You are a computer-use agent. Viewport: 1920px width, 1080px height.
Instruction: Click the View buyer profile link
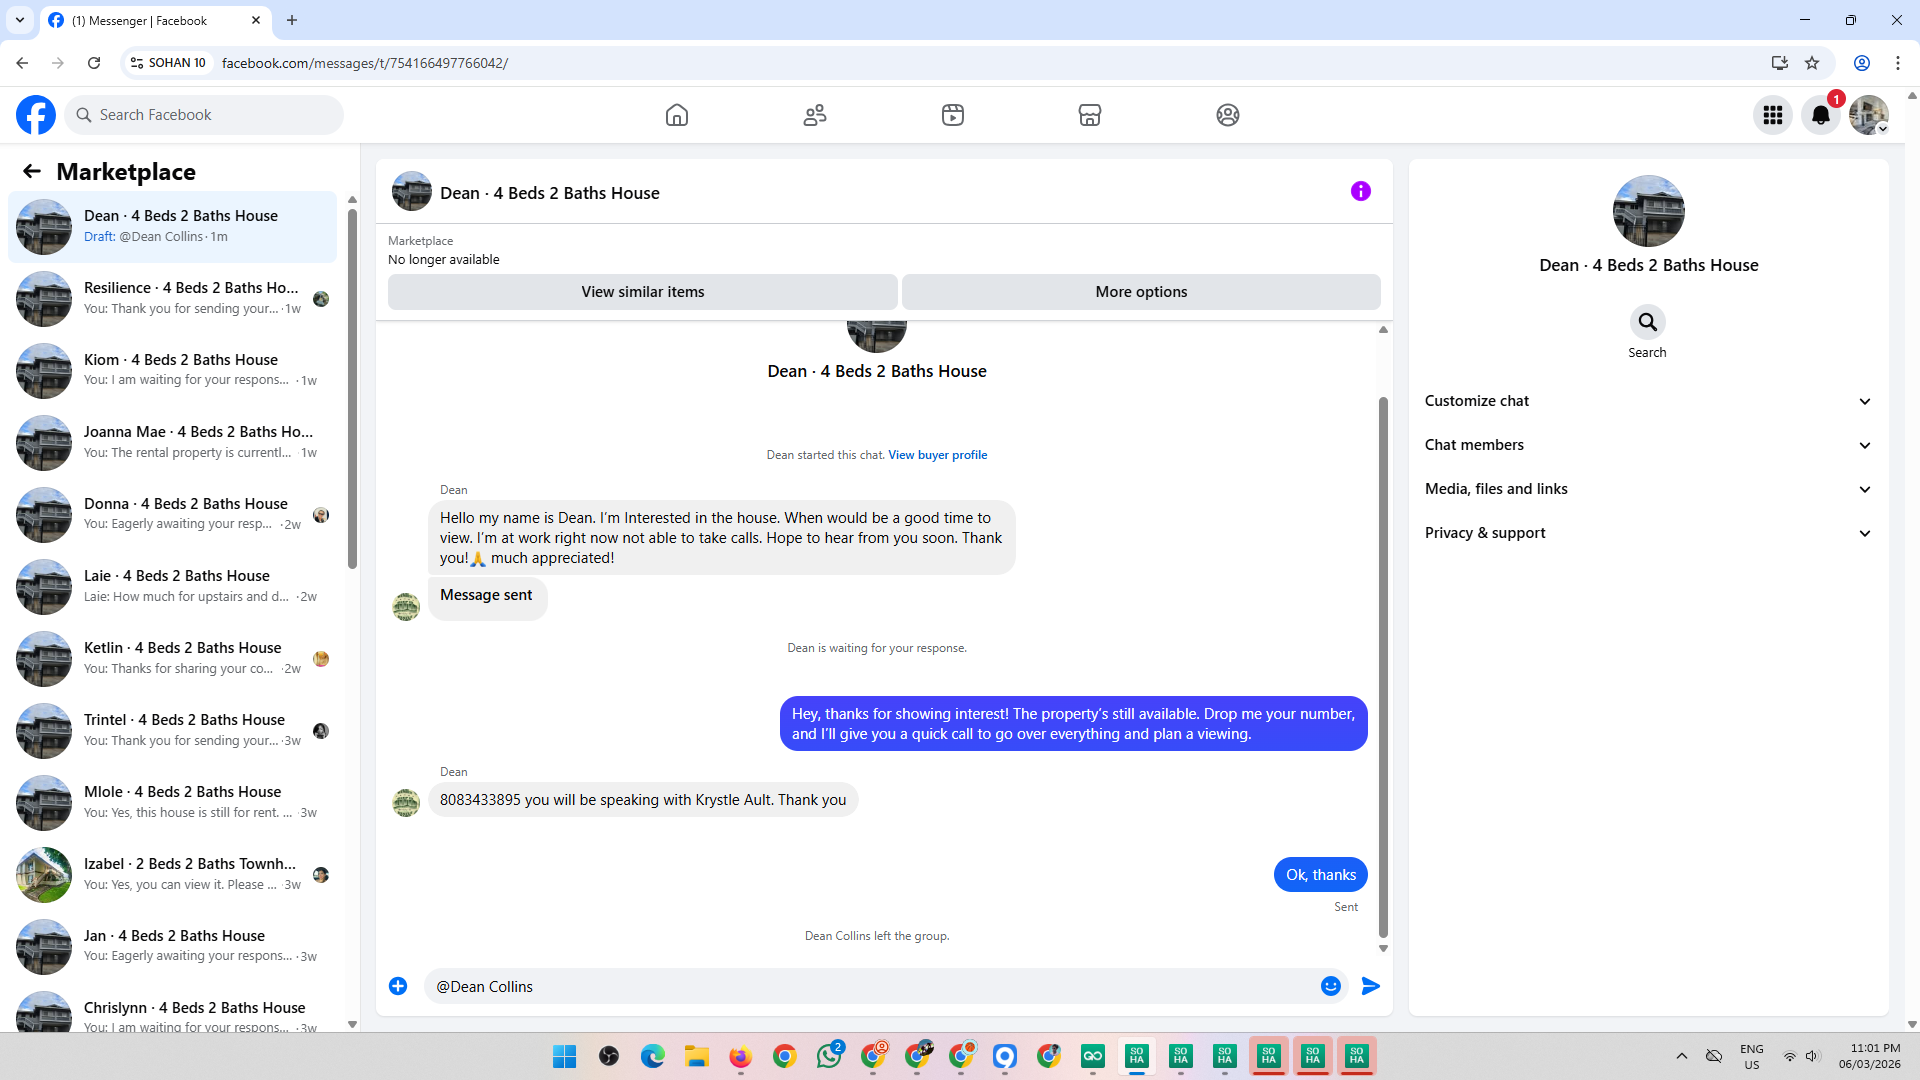[937, 455]
